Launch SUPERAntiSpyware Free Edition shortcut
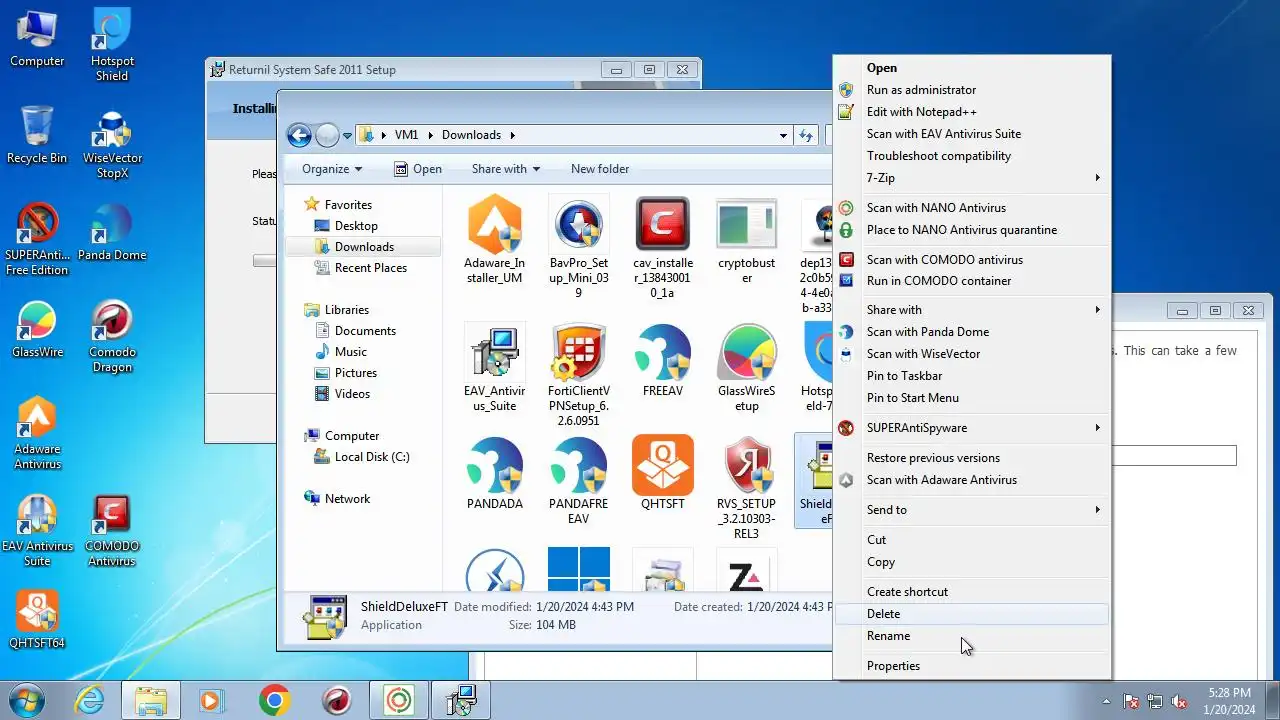This screenshot has width=1280, height=720. 37,240
